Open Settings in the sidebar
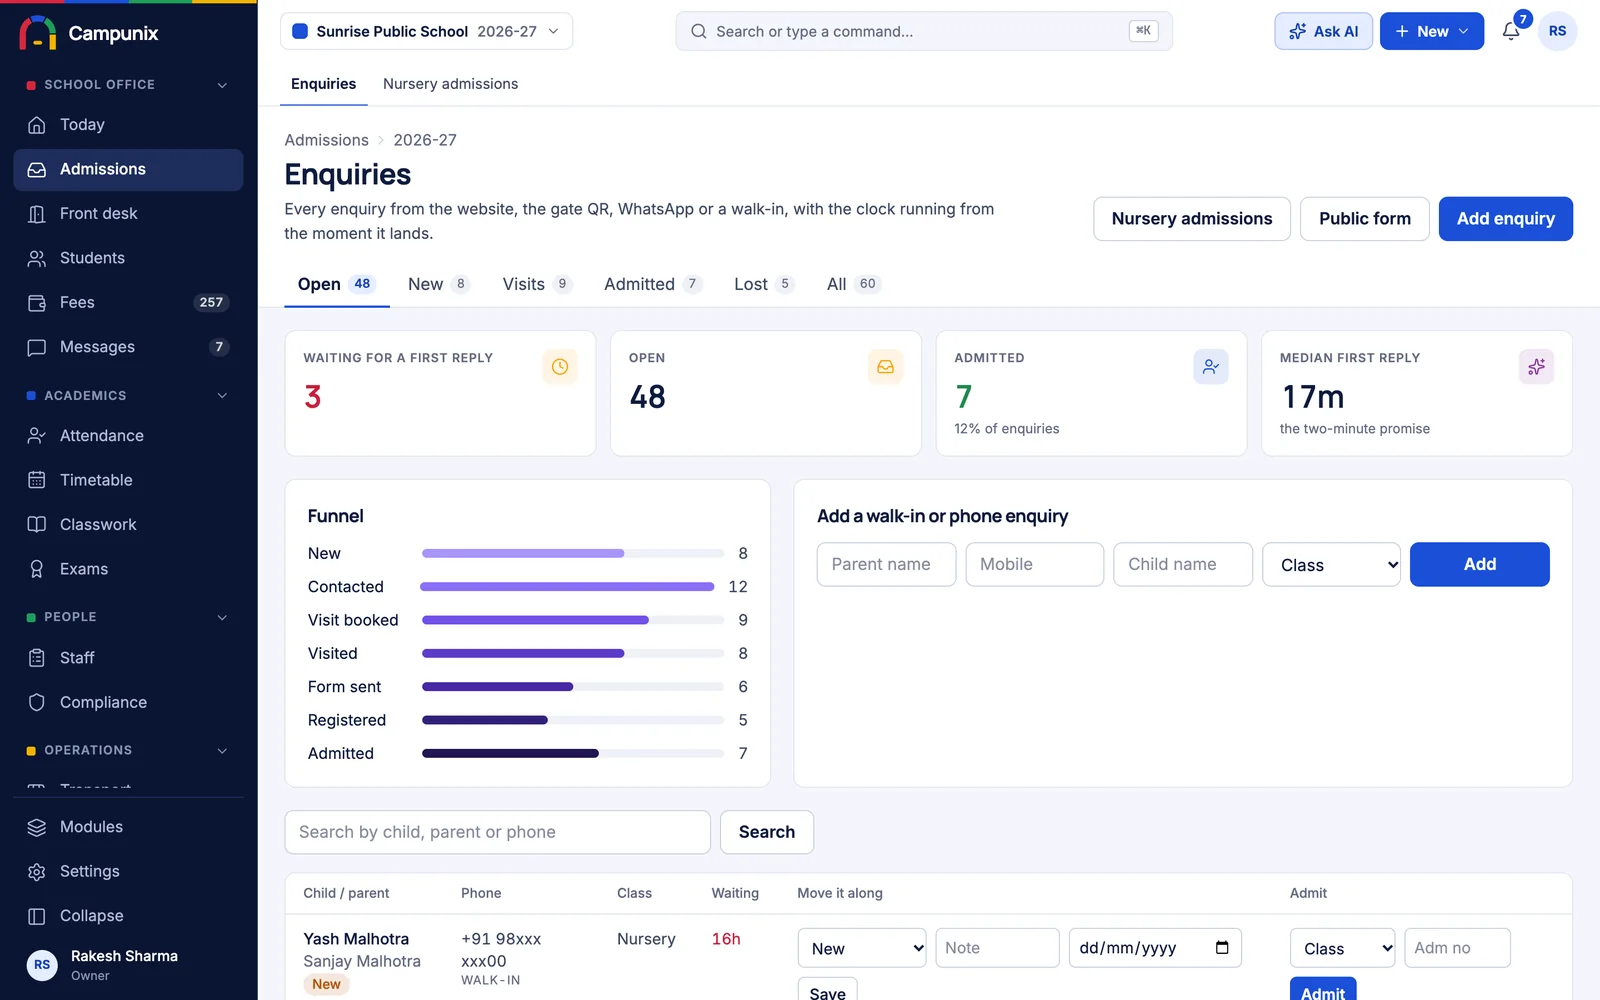This screenshot has height=1000, width=1600. (128, 871)
